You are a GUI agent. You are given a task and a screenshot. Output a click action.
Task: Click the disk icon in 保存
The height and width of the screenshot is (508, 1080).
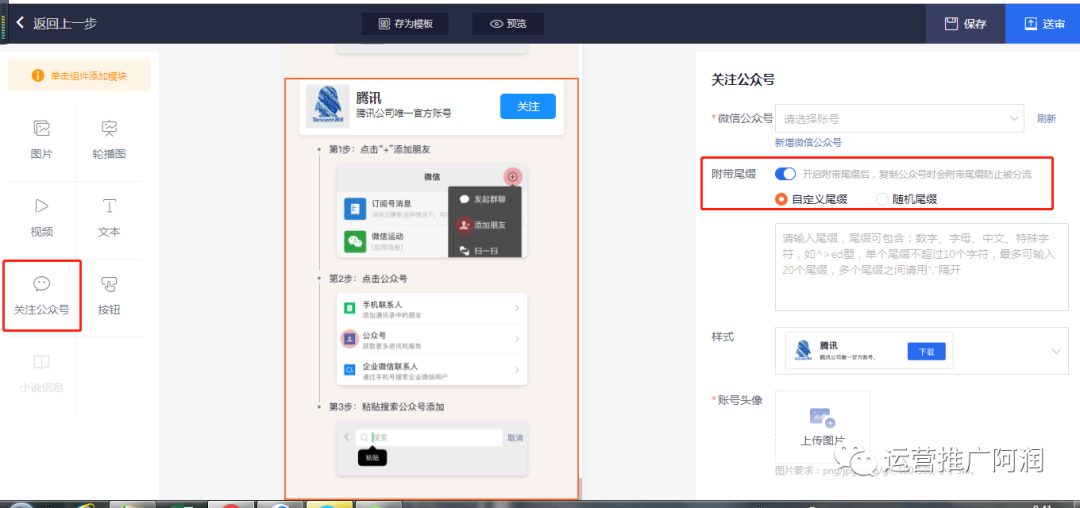pos(951,23)
